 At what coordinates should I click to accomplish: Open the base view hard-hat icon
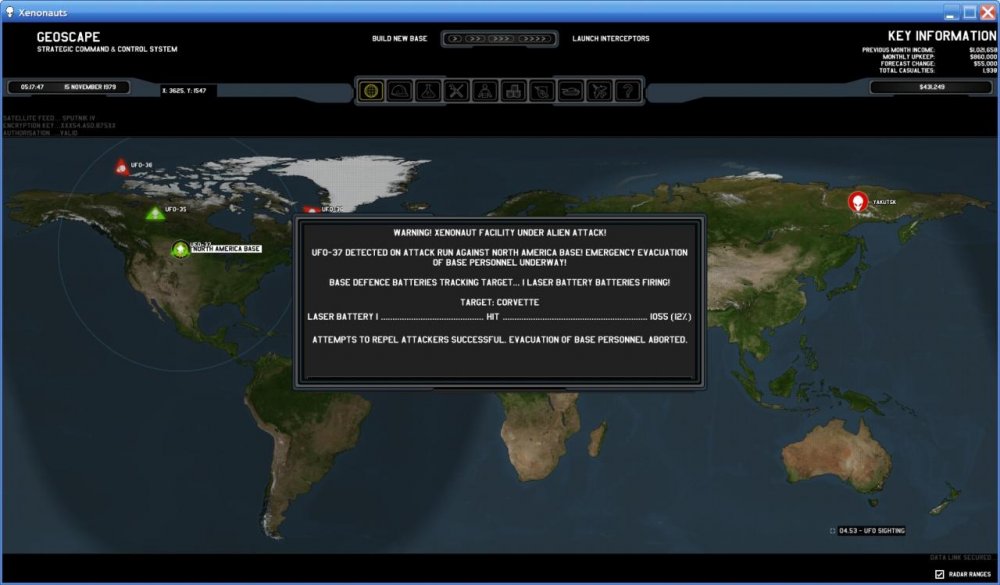[x=400, y=91]
